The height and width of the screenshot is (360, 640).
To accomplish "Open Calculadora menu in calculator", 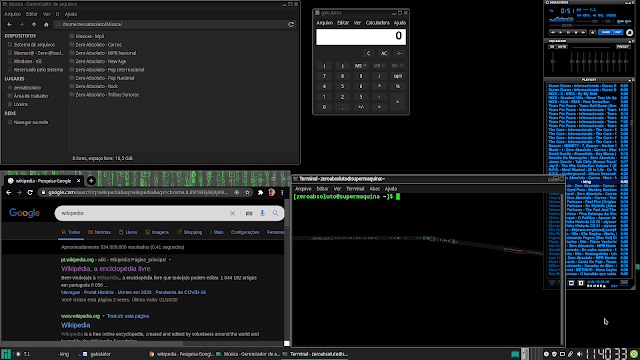I will tap(378, 23).
